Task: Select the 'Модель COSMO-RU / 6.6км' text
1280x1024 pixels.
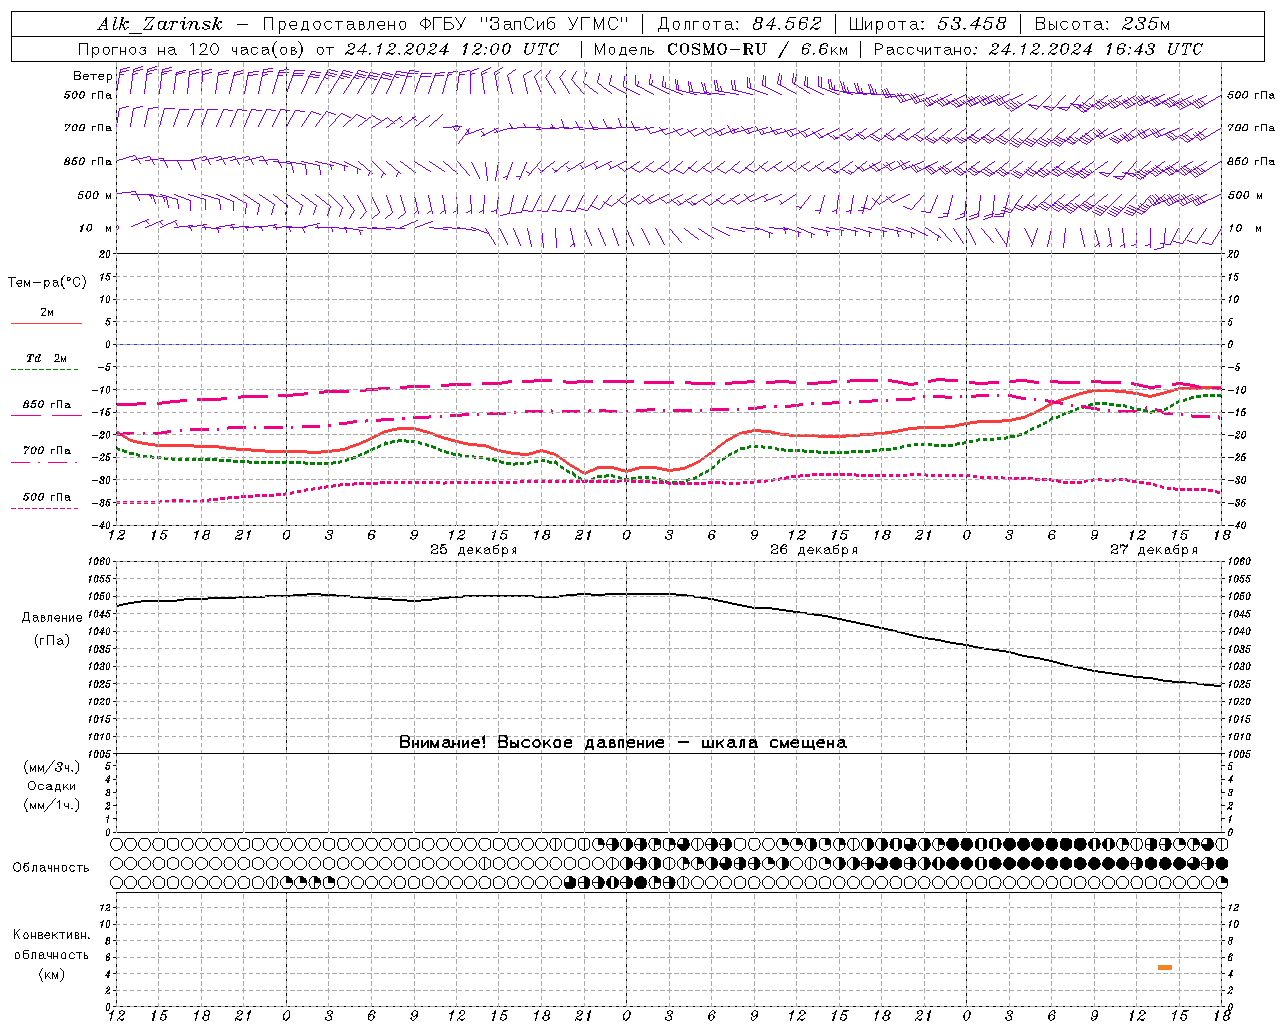Action: point(720,49)
